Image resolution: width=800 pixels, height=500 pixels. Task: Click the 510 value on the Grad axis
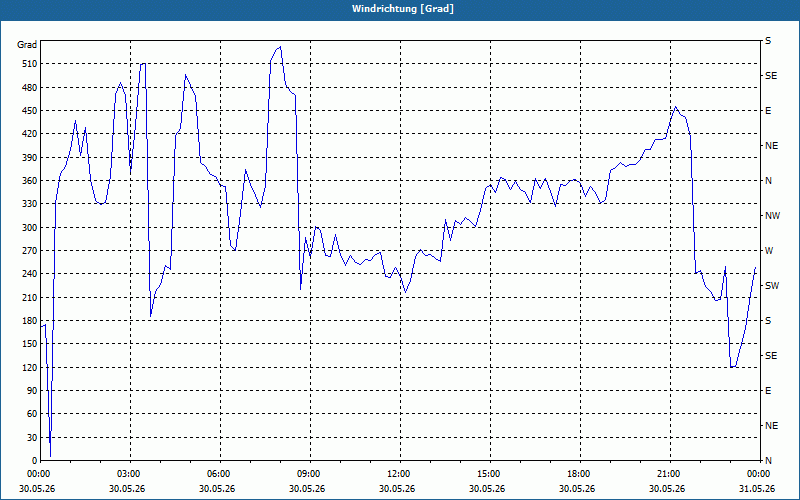tap(28, 64)
